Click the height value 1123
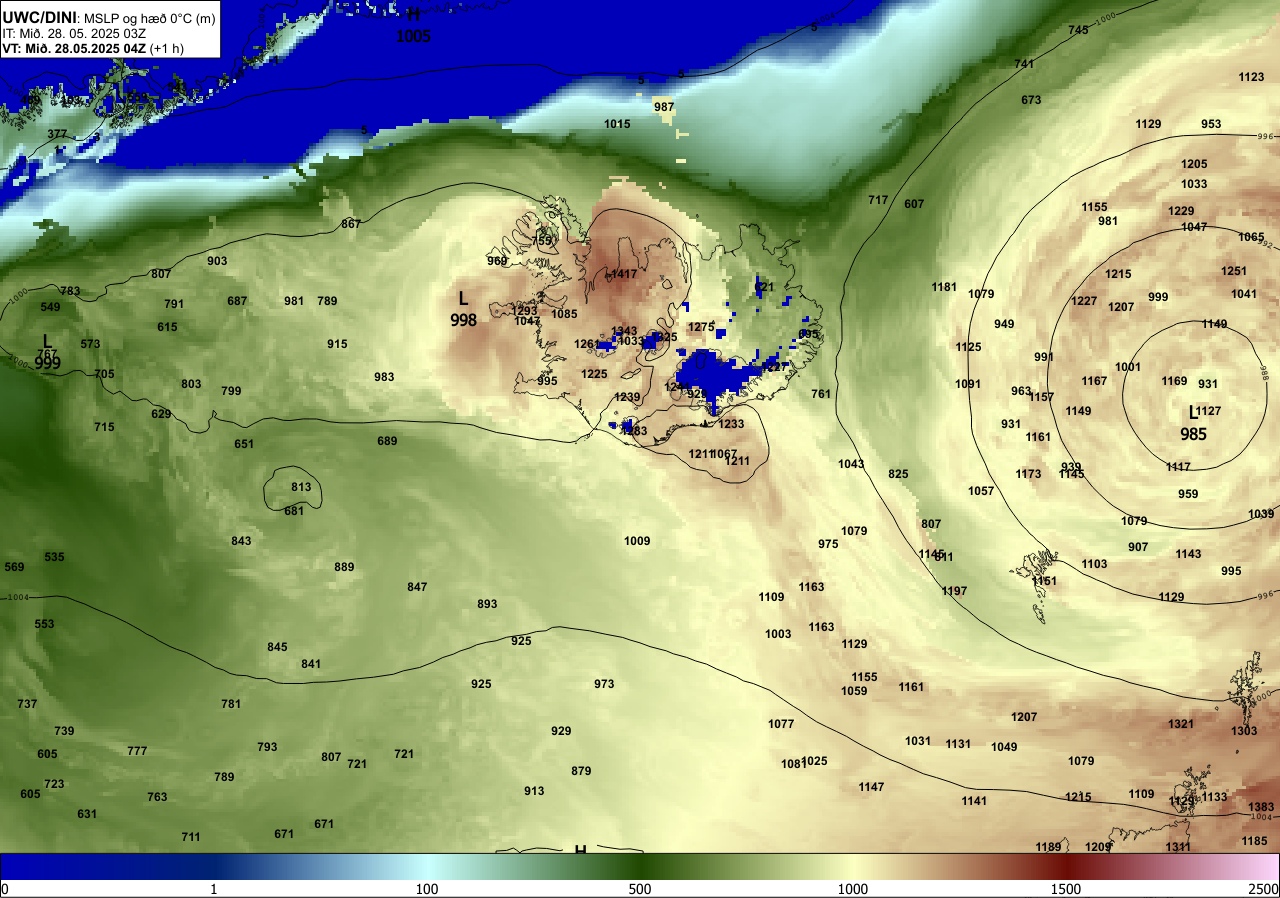Screen dimensions: 1280x898 tap(1251, 77)
